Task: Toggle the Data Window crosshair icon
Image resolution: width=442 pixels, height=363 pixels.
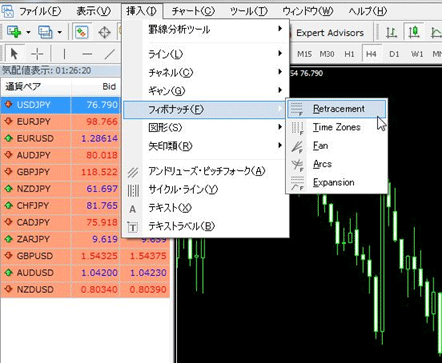Action: (104, 32)
